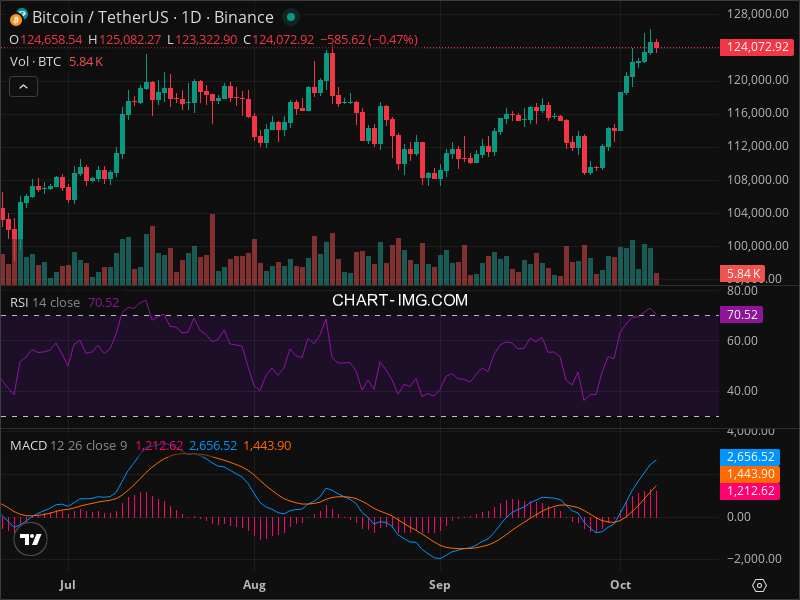The image size is (800, 600).
Task: Click the 5.84K volume axis label
Action: [x=744, y=273]
